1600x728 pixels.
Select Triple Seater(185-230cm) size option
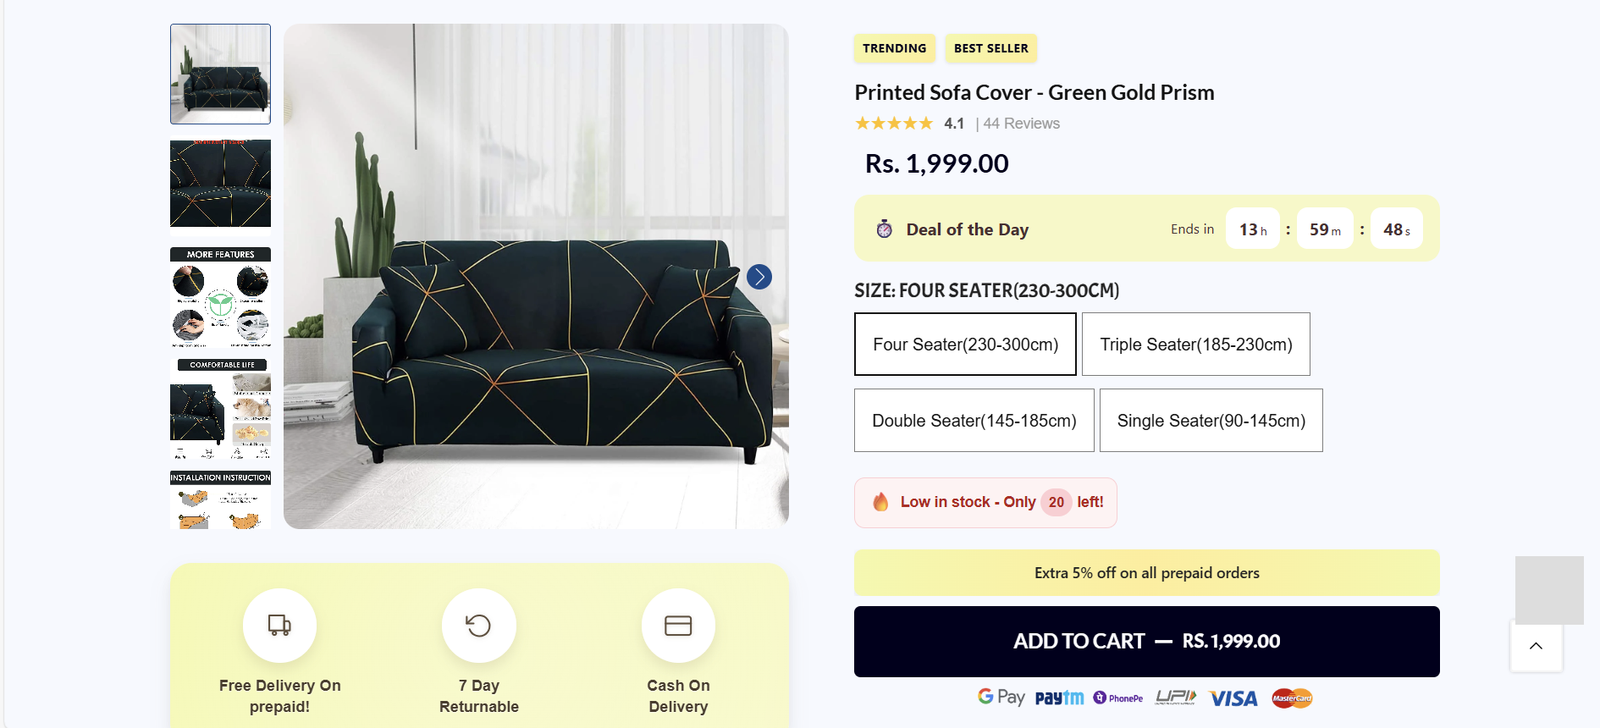tap(1196, 344)
